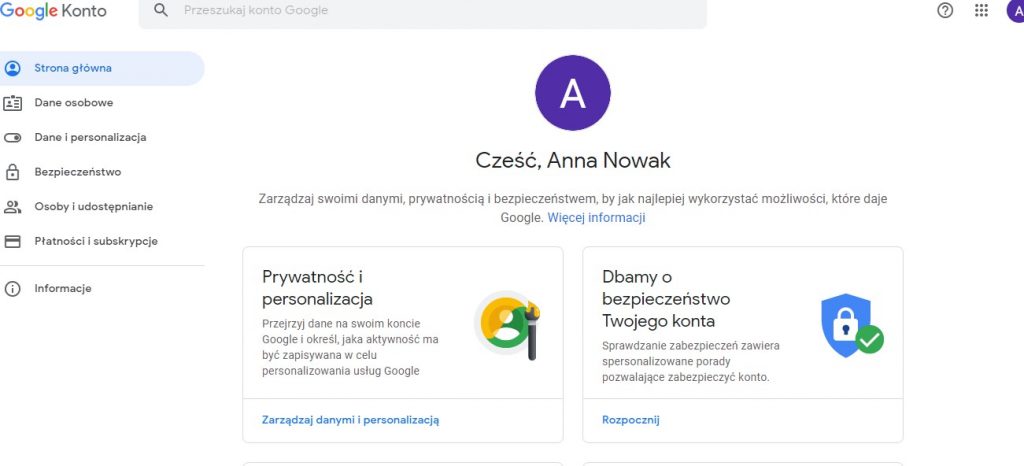Click the search magnifier icon
The image size is (1024, 466).
click(161, 11)
